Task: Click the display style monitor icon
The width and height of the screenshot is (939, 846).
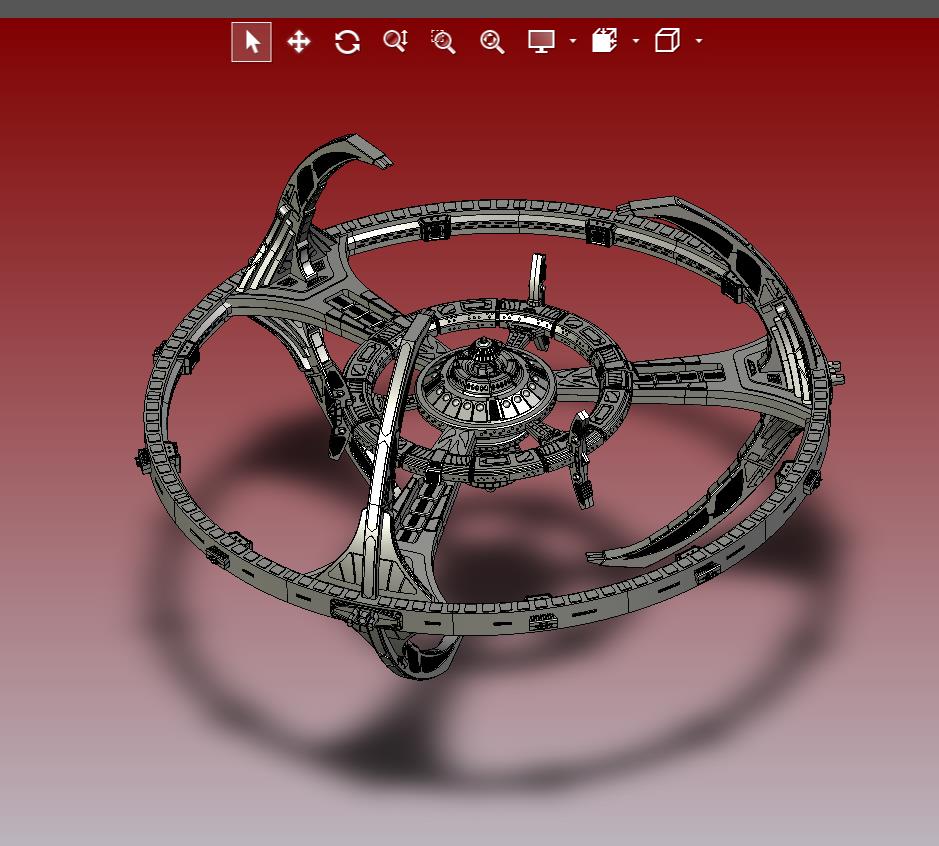Action: coord(541,41)
